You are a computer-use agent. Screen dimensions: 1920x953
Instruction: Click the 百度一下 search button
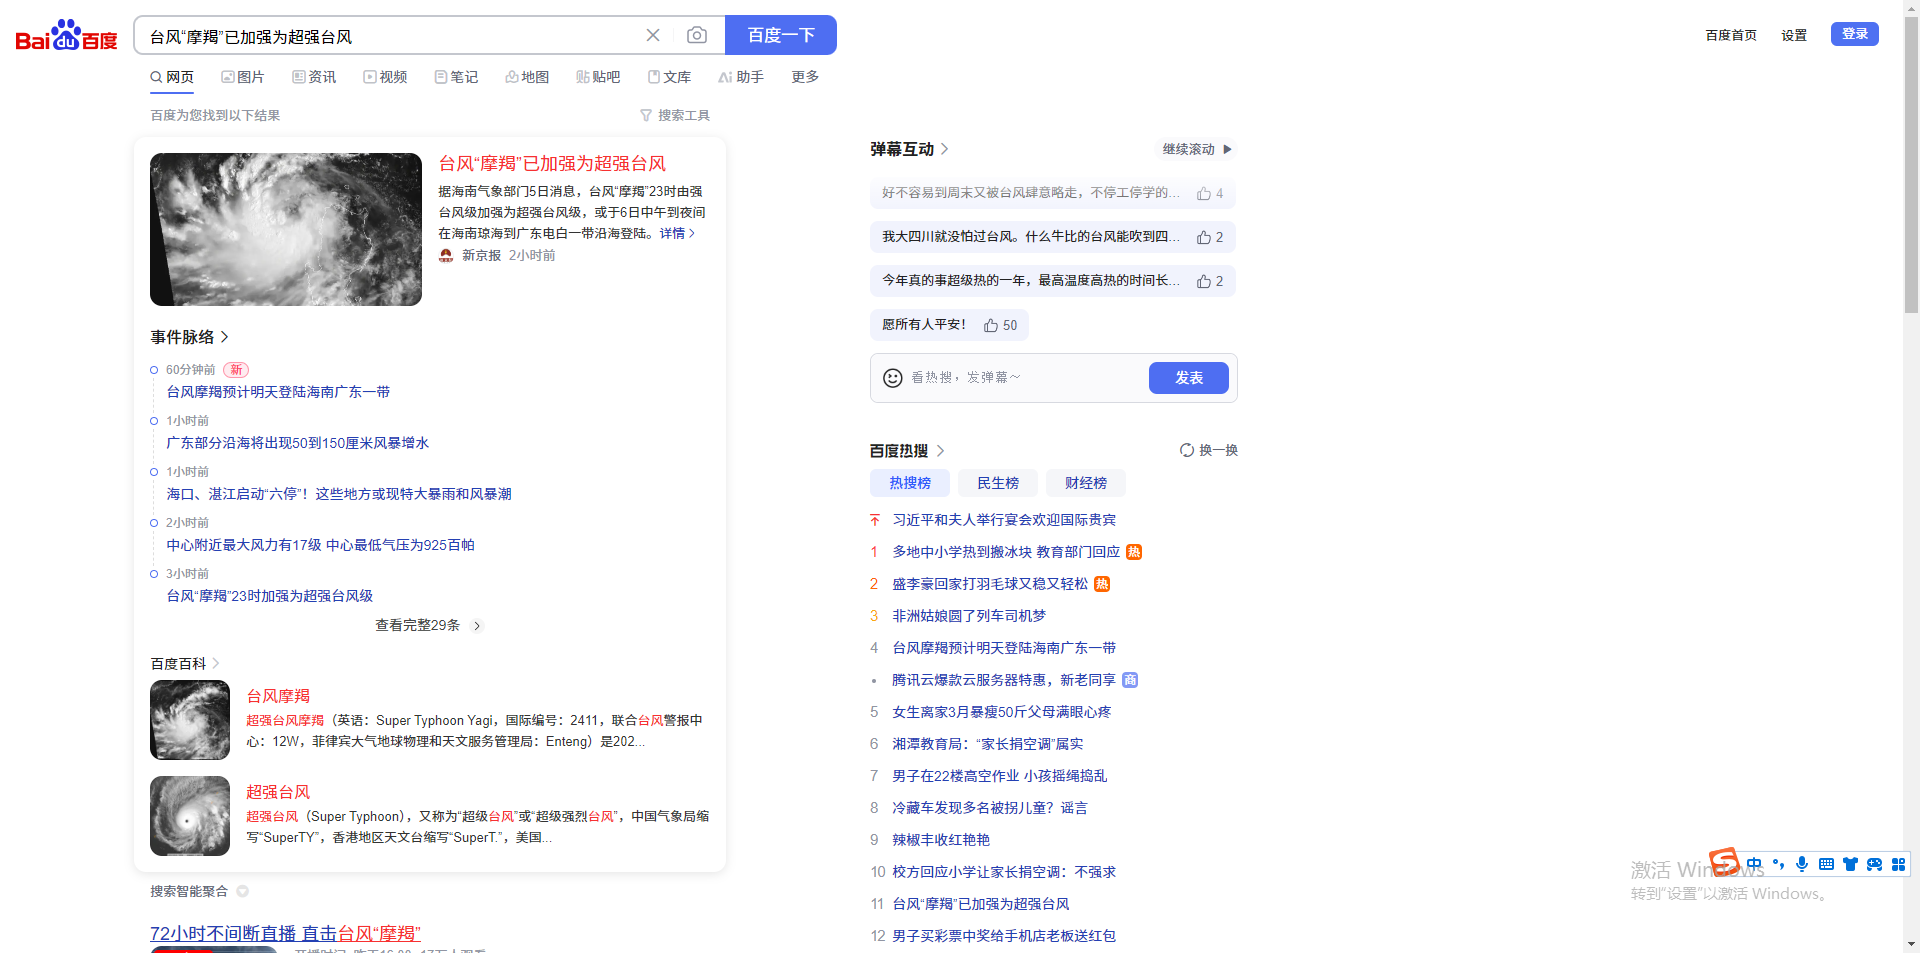coord(781,35)
